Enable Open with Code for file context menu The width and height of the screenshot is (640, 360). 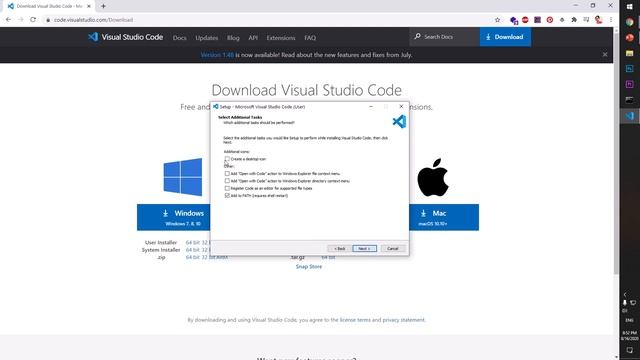[227, 173]
